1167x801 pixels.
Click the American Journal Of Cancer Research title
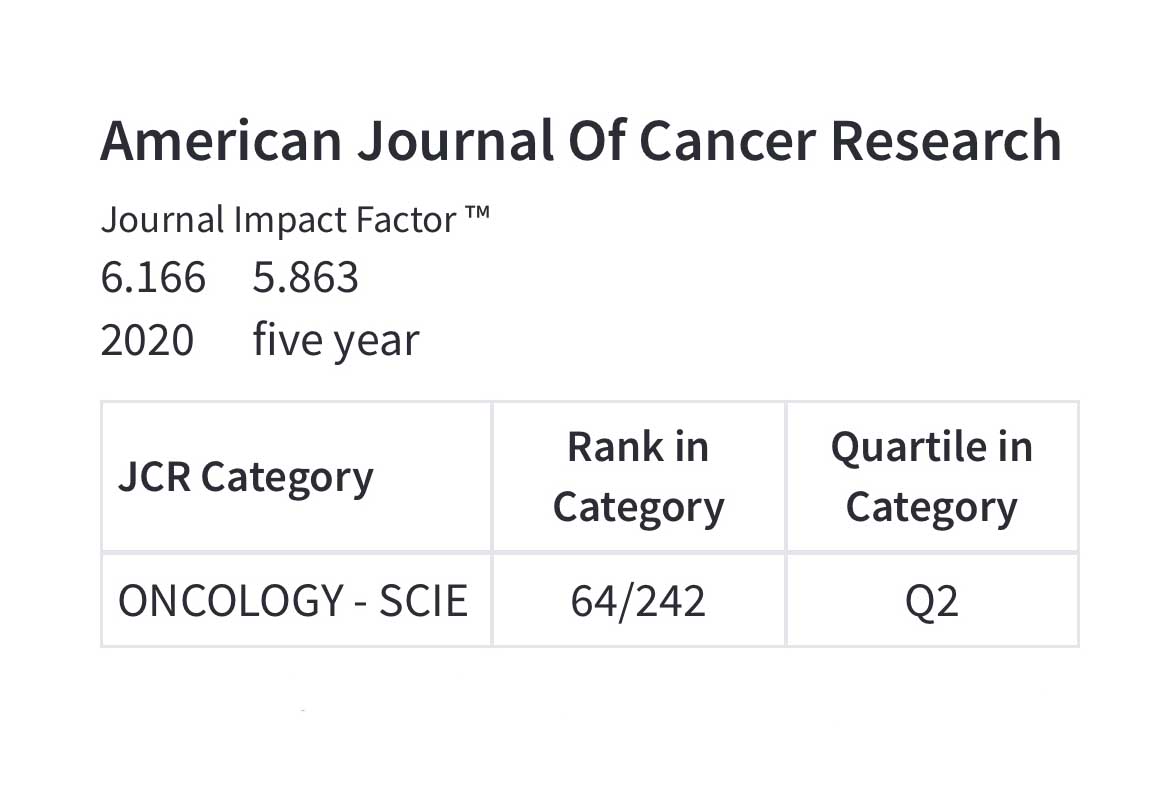(x=580, y=141)
